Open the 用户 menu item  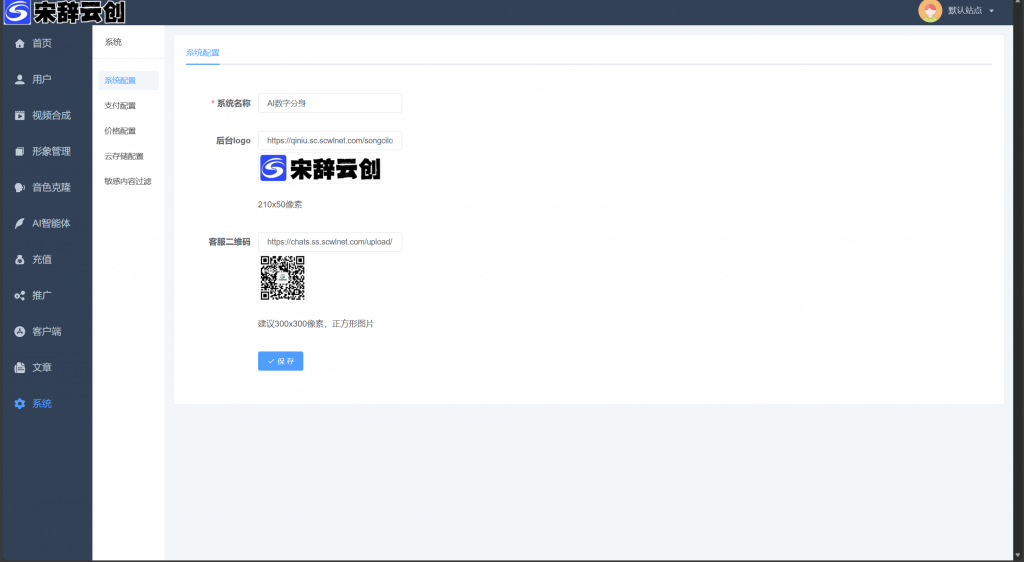[x=42, y=80]
